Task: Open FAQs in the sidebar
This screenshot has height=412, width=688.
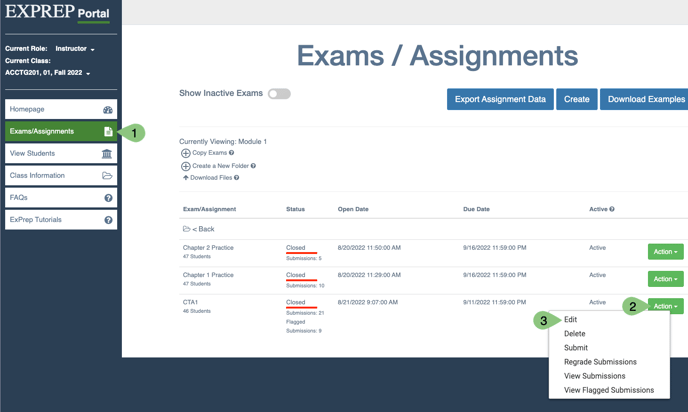Action: 61,198
